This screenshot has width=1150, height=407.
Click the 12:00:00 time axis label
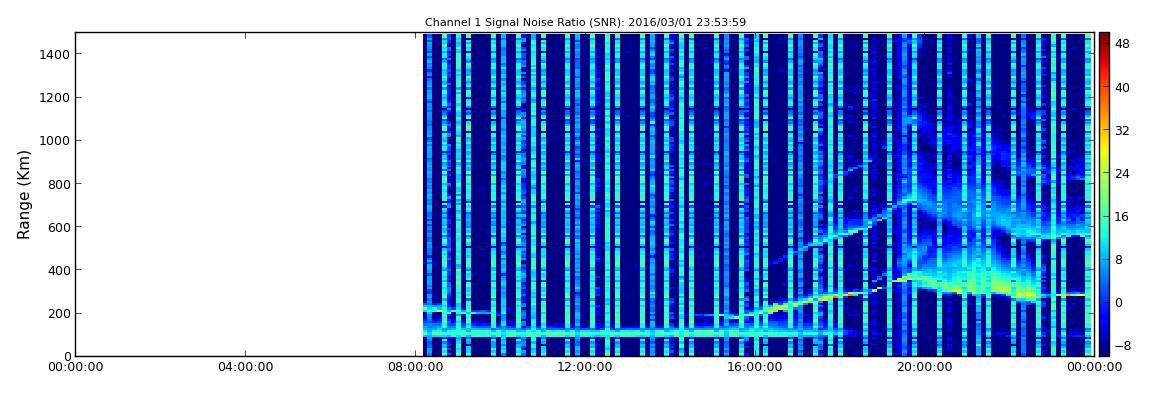click(584, 367)
